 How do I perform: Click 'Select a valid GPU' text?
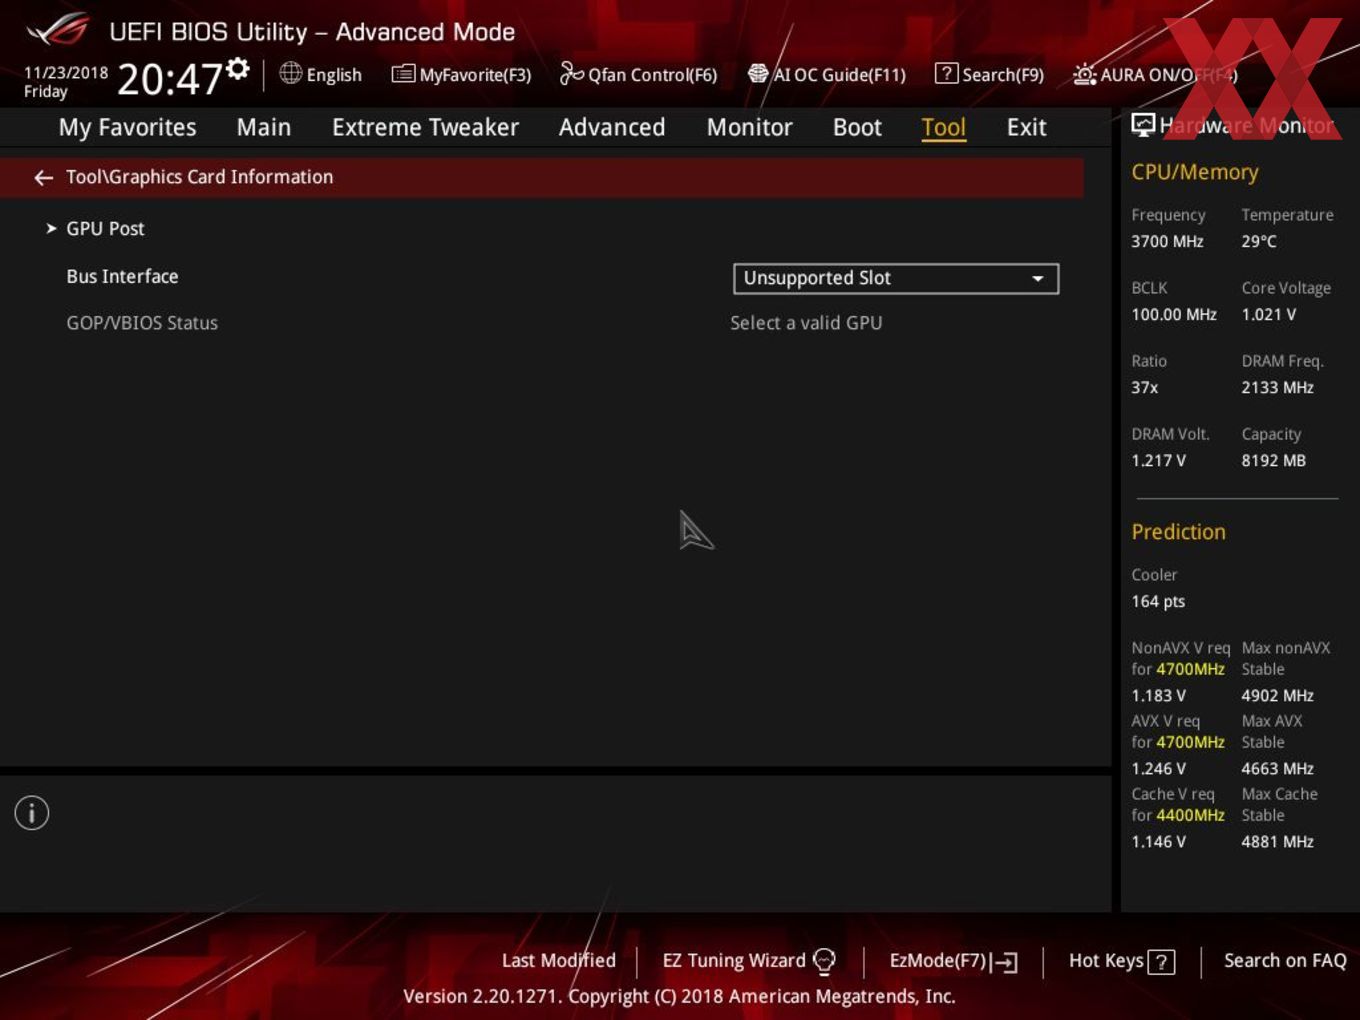coord(806,323)
